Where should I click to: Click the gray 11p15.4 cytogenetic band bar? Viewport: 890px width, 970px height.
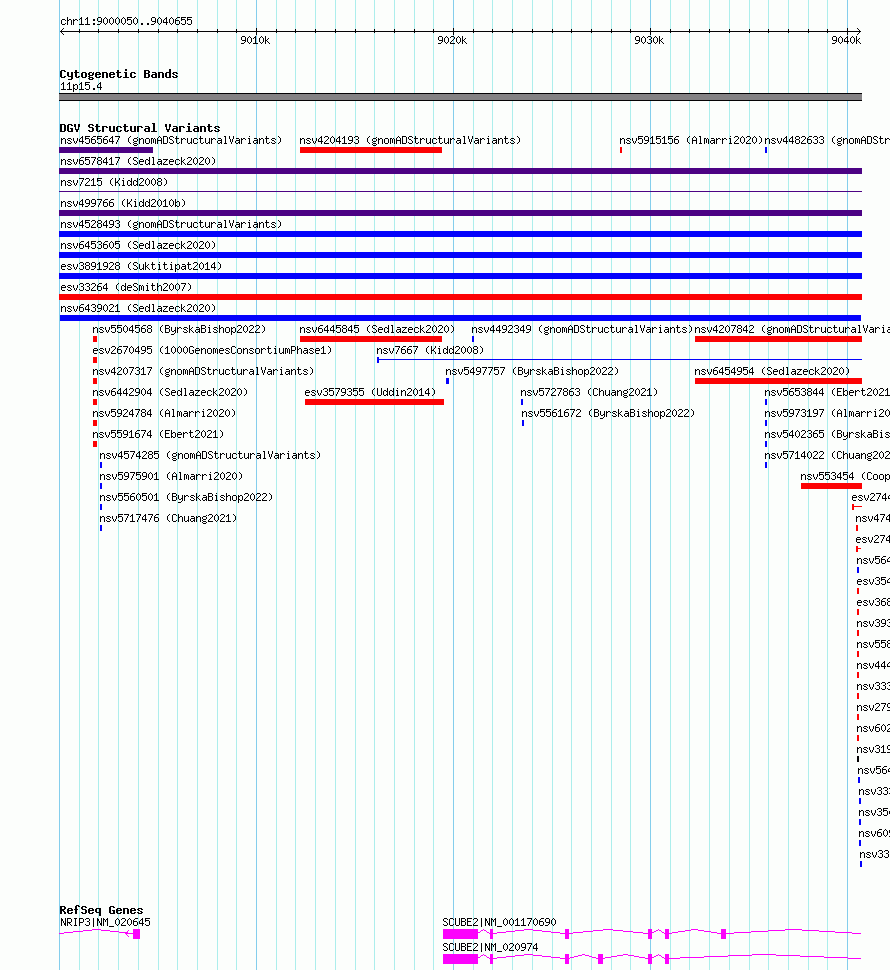[x=460, y=97]
